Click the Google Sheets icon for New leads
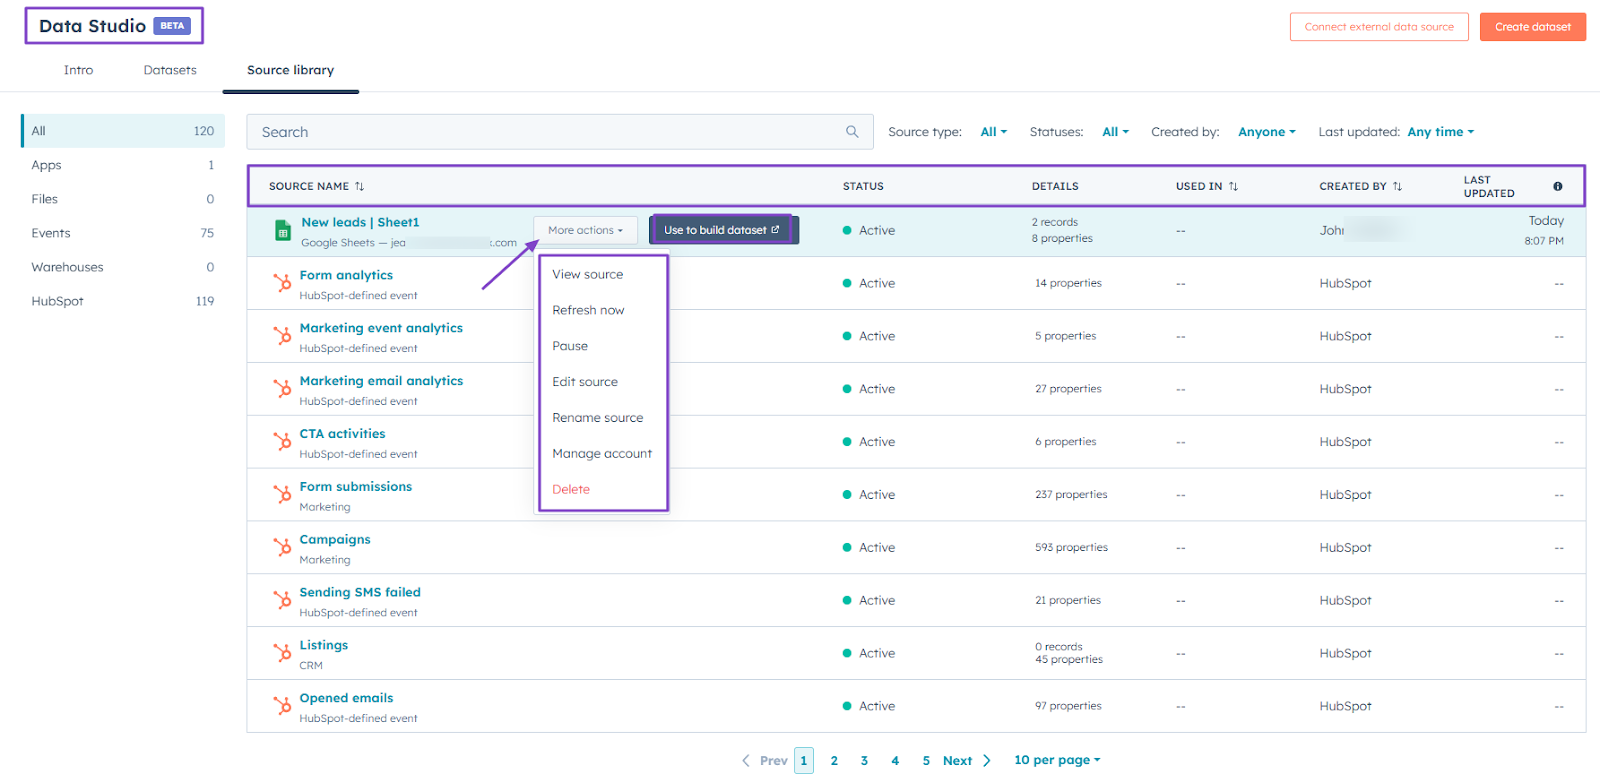This screenshot has height=774, width=1600. pyautogui.click(x=283, y=231)
